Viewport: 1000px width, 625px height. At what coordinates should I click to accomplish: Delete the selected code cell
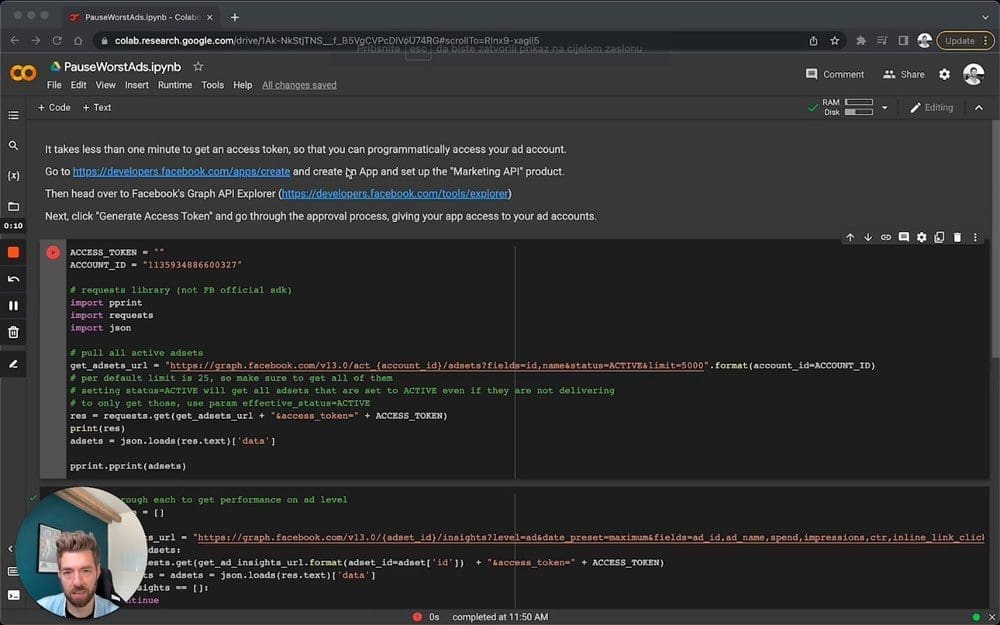point(957,238)
